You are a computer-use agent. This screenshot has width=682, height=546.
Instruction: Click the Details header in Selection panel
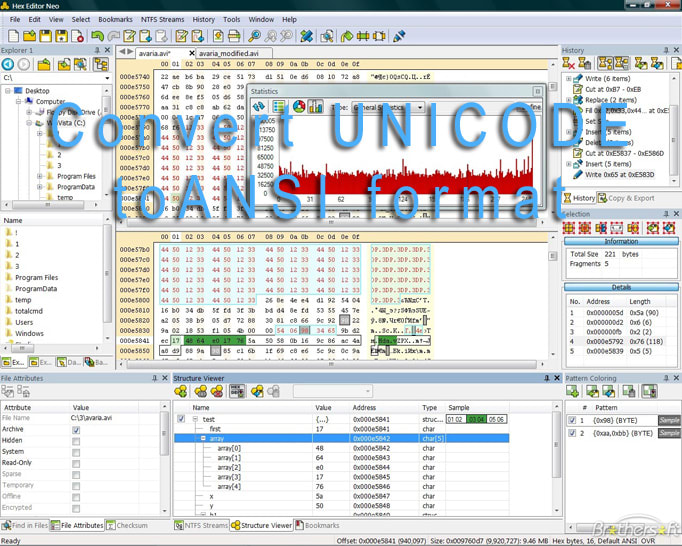[621, 287]
